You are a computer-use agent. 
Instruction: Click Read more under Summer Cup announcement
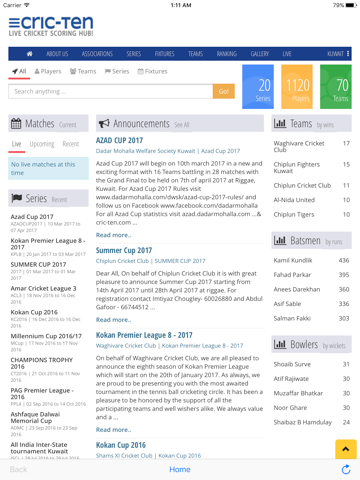(113, 320)
